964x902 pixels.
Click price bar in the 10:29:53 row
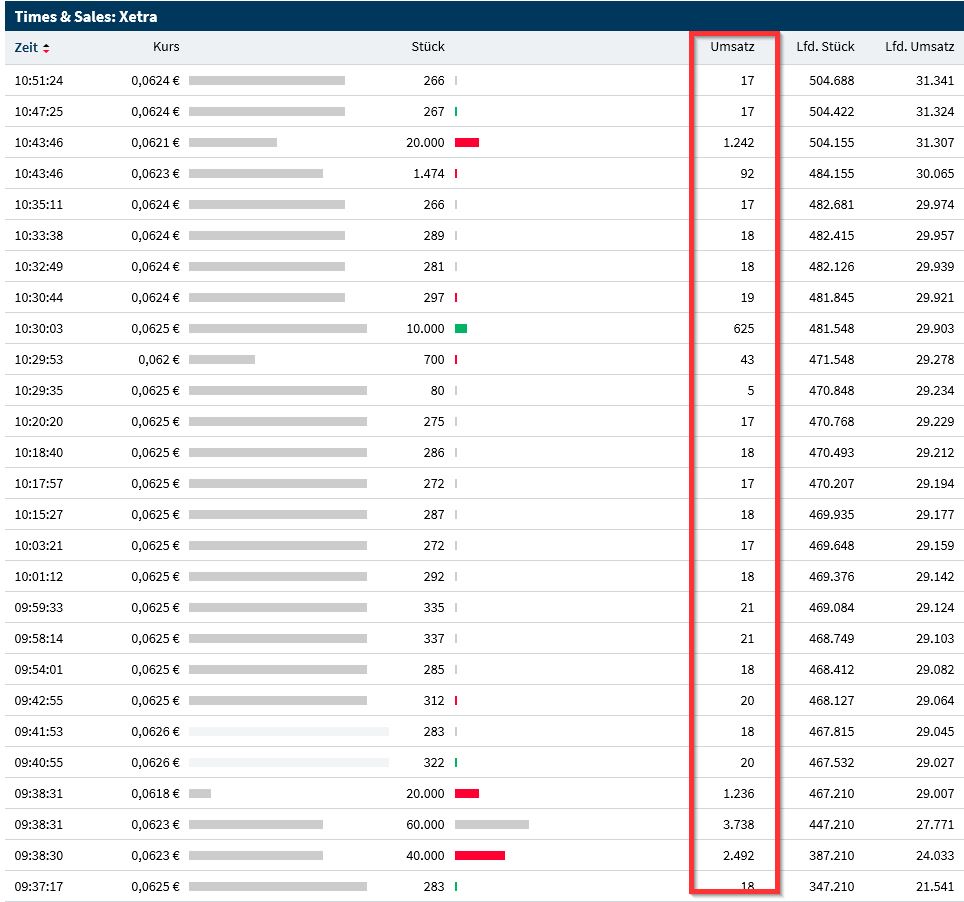point(222,360)
